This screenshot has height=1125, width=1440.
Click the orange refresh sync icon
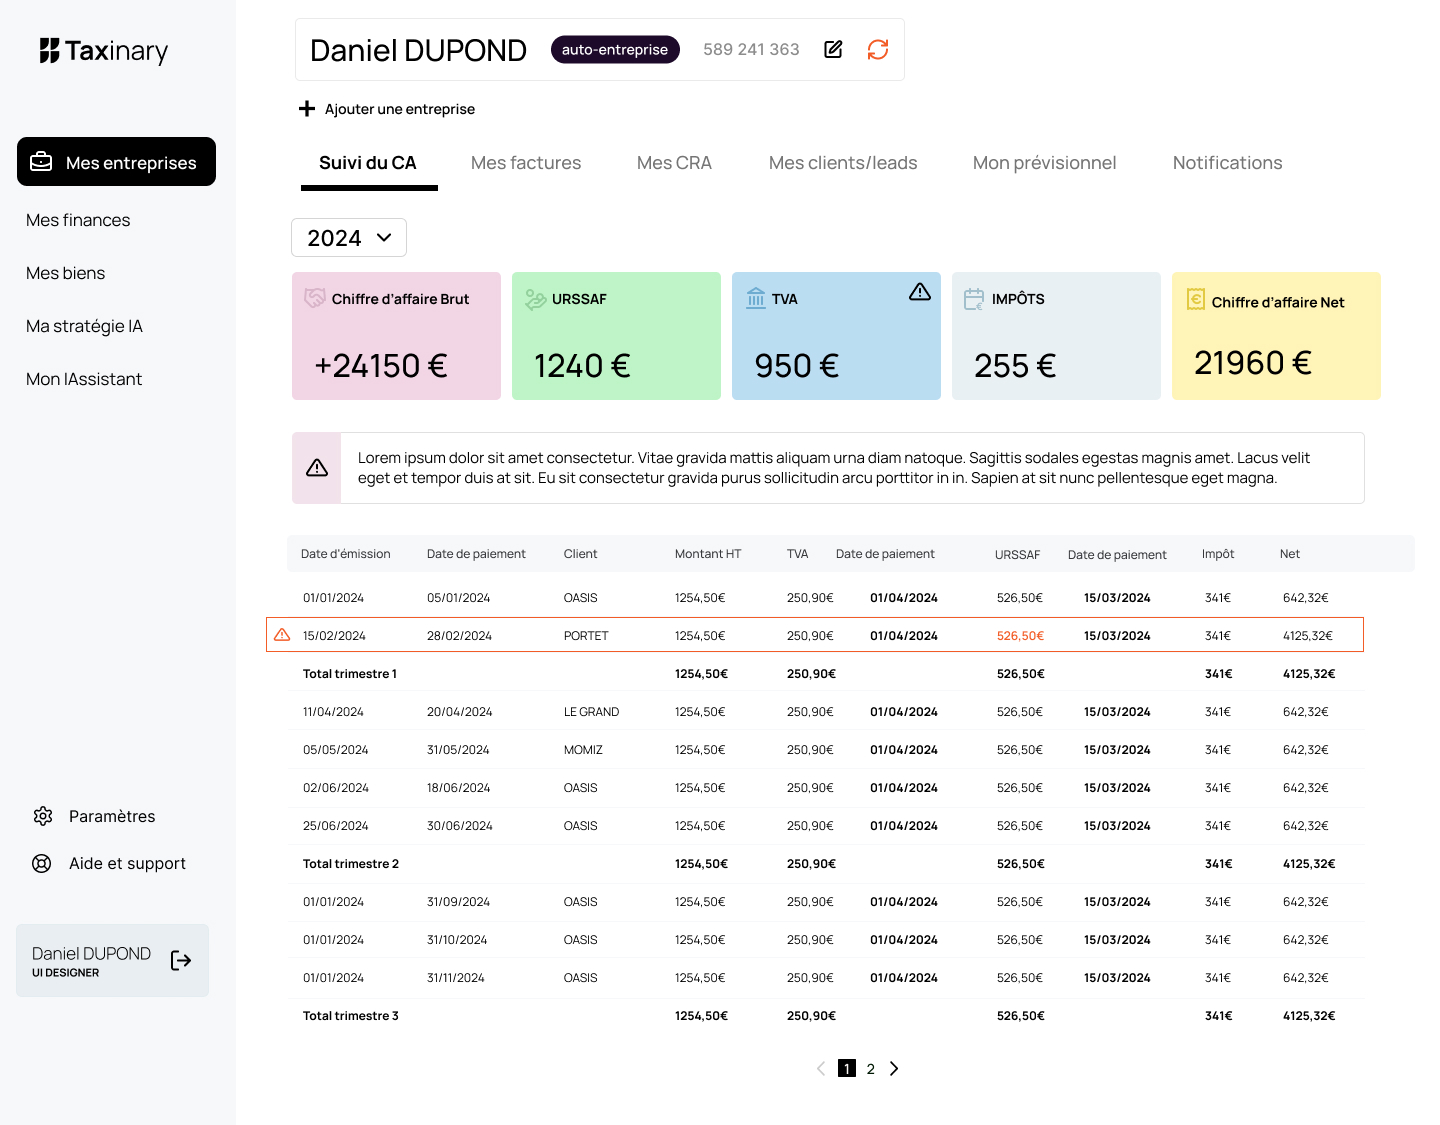click(x=878, y=49)
